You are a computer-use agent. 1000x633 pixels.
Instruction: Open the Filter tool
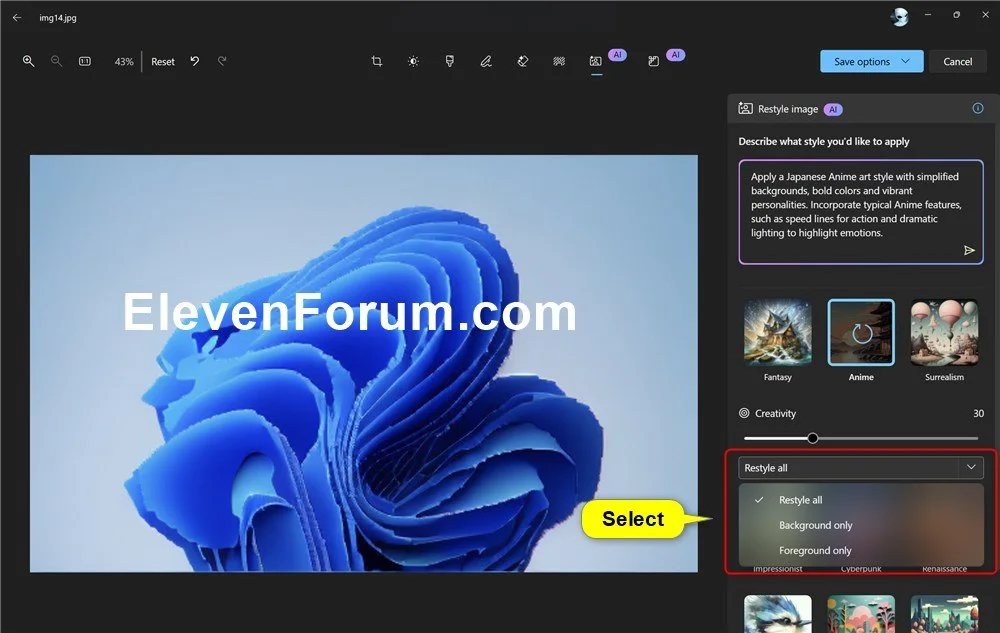(x=450, y=61)
